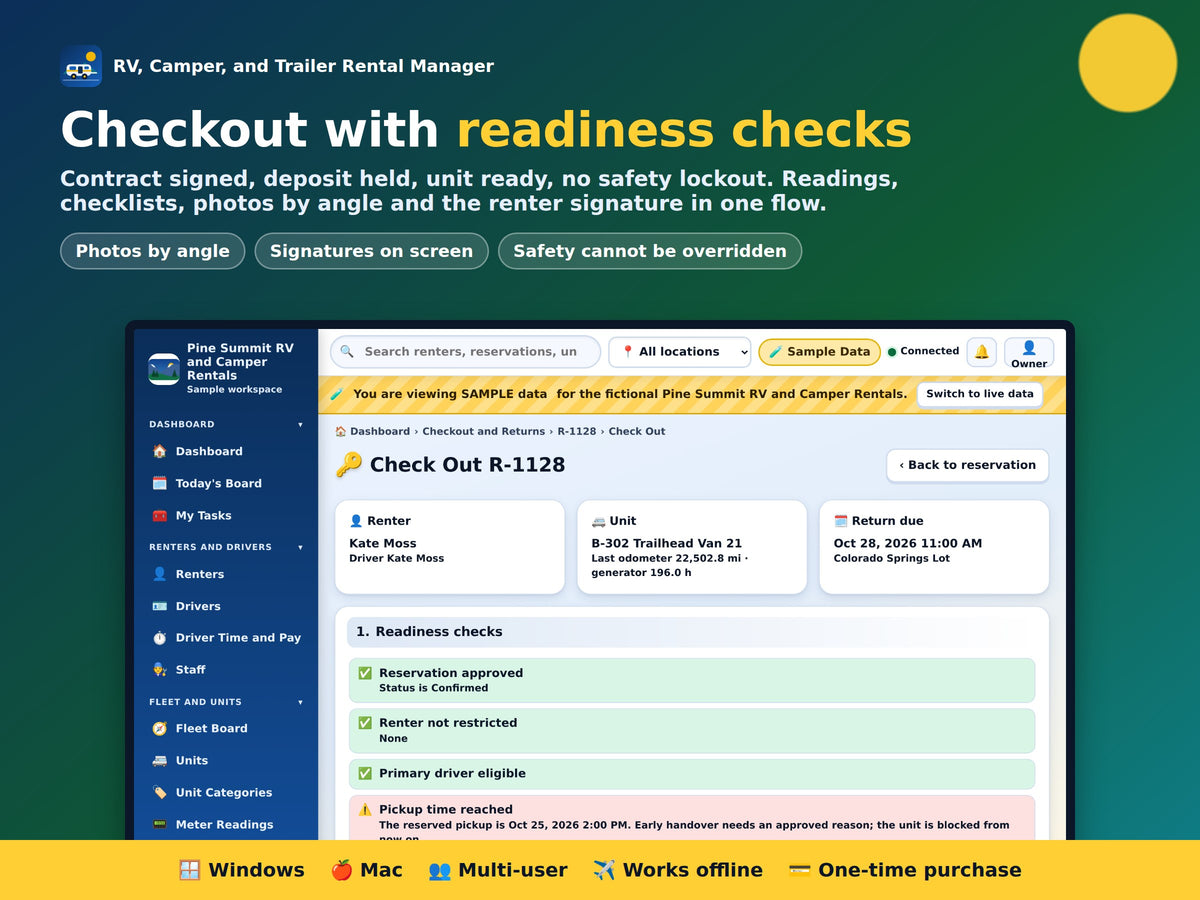Toggle the Sample Data pill
1200x900 pixels.
(819, 352)
